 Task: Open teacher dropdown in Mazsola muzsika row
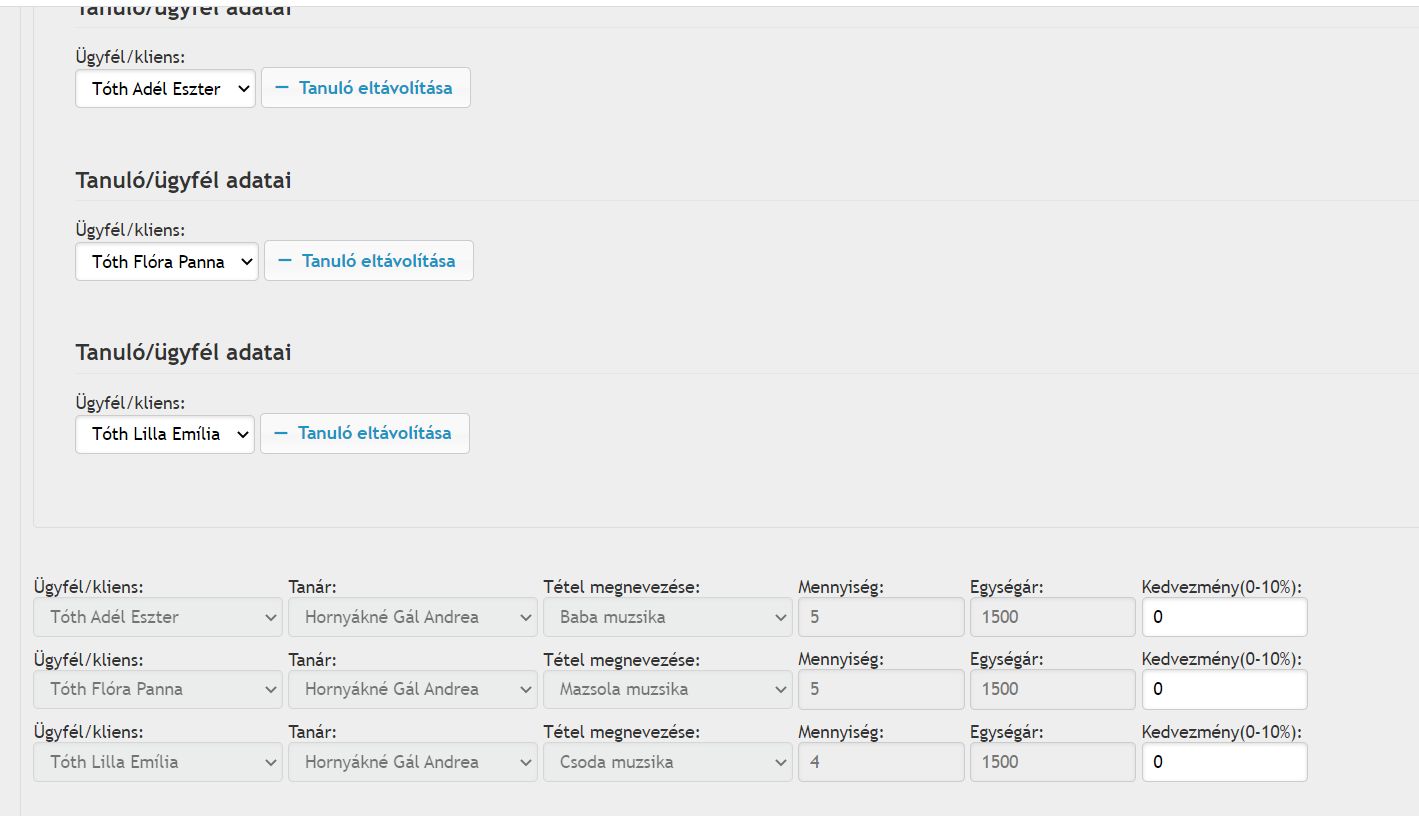click(413, 689)
